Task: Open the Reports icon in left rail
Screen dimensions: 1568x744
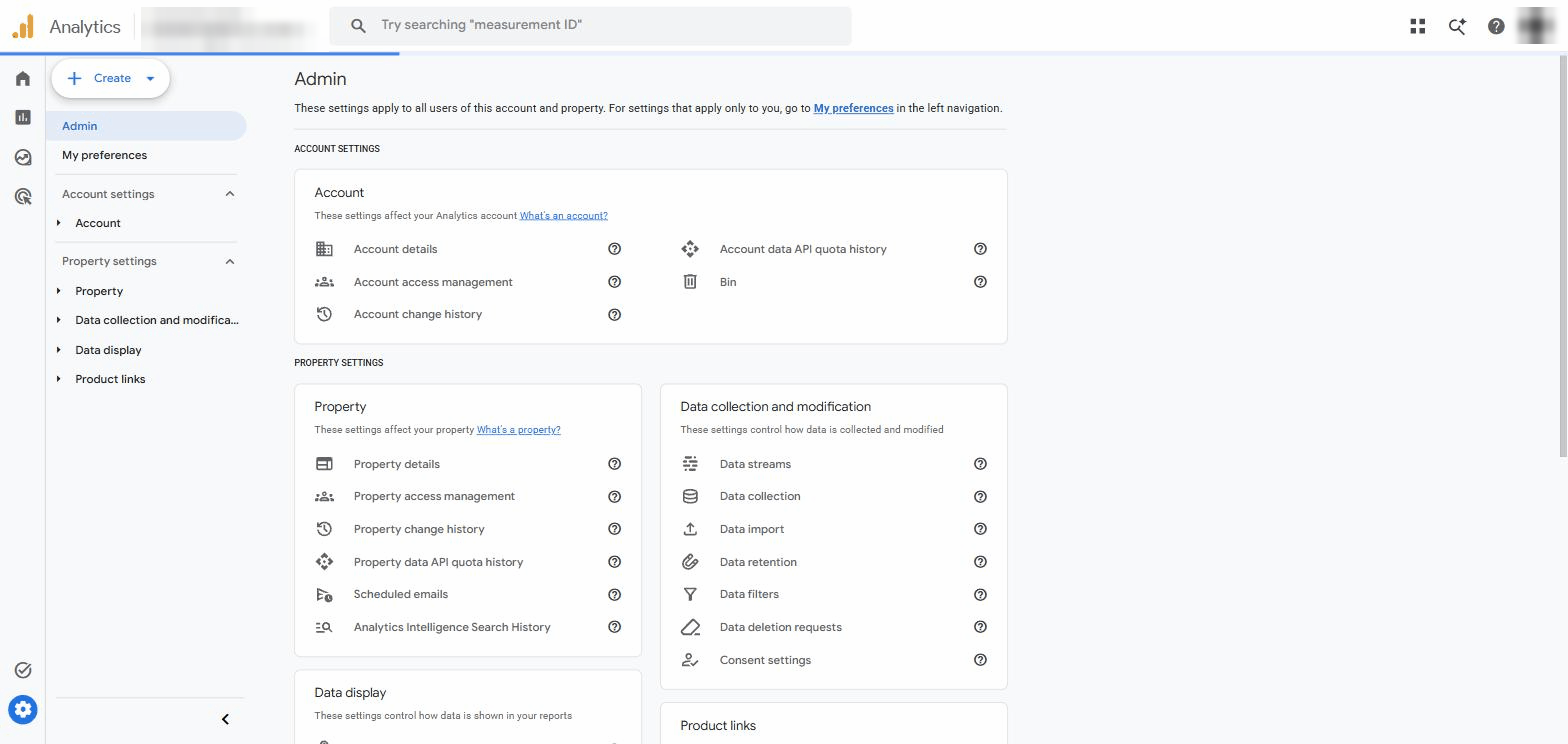Action: [23, 118]
